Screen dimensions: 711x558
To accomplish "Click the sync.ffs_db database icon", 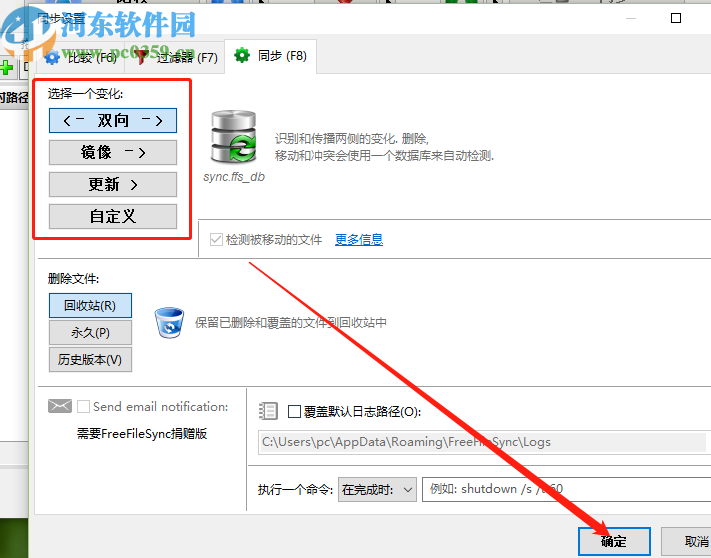I will [234, 137].
